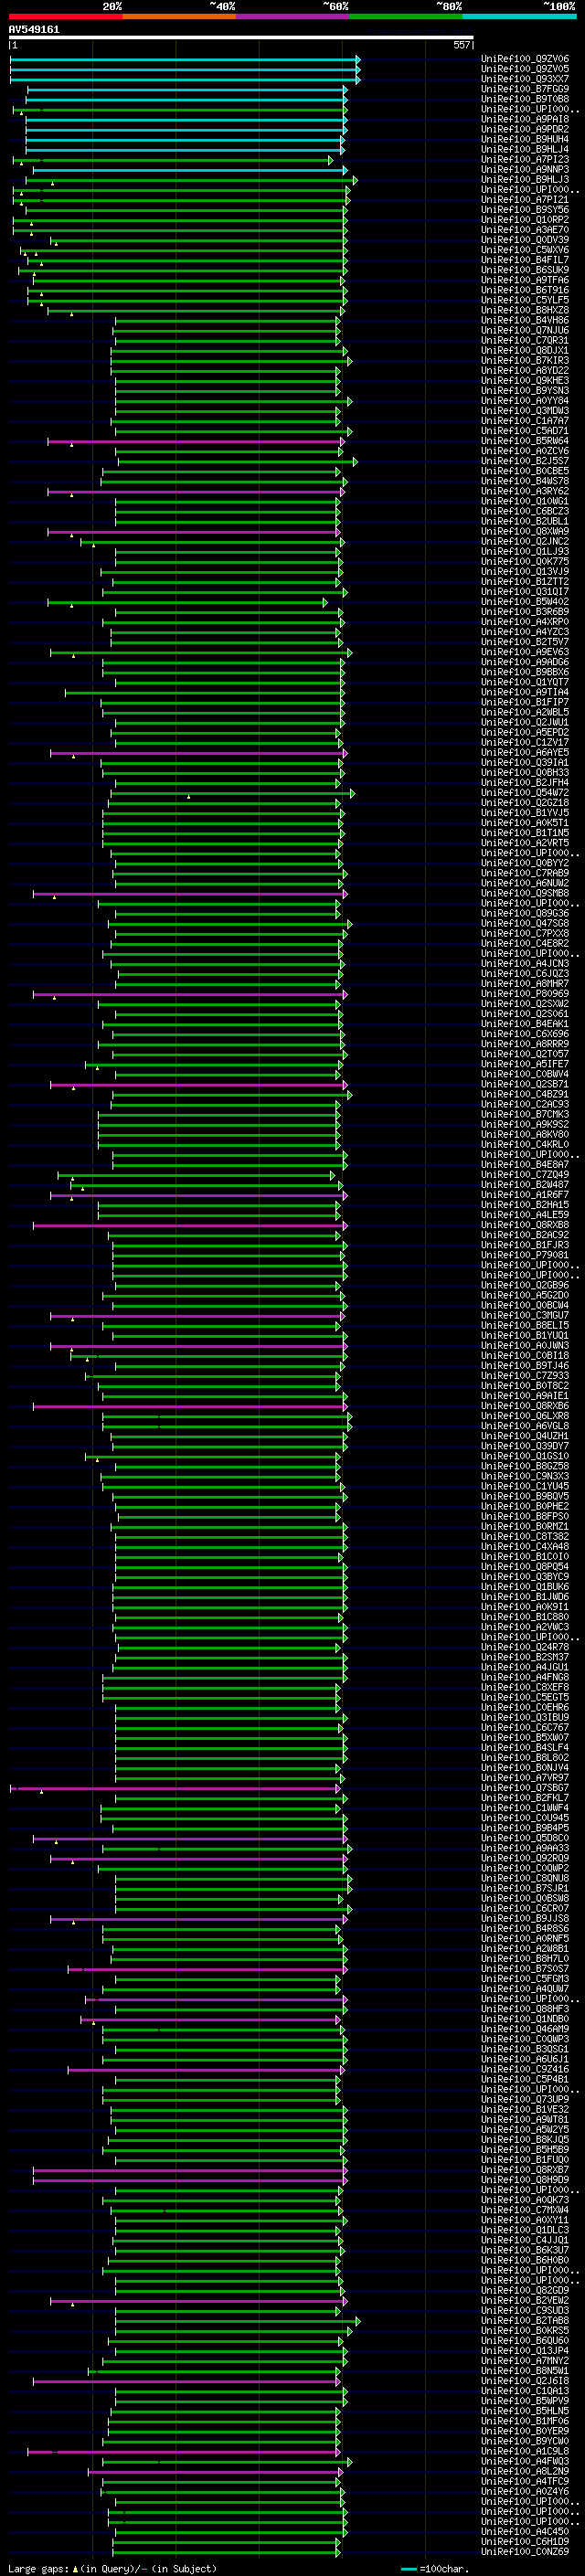Click the UniRef100_Q8RXB7 entry
The image size is (585, 2576).
(x=525, y=2169)
